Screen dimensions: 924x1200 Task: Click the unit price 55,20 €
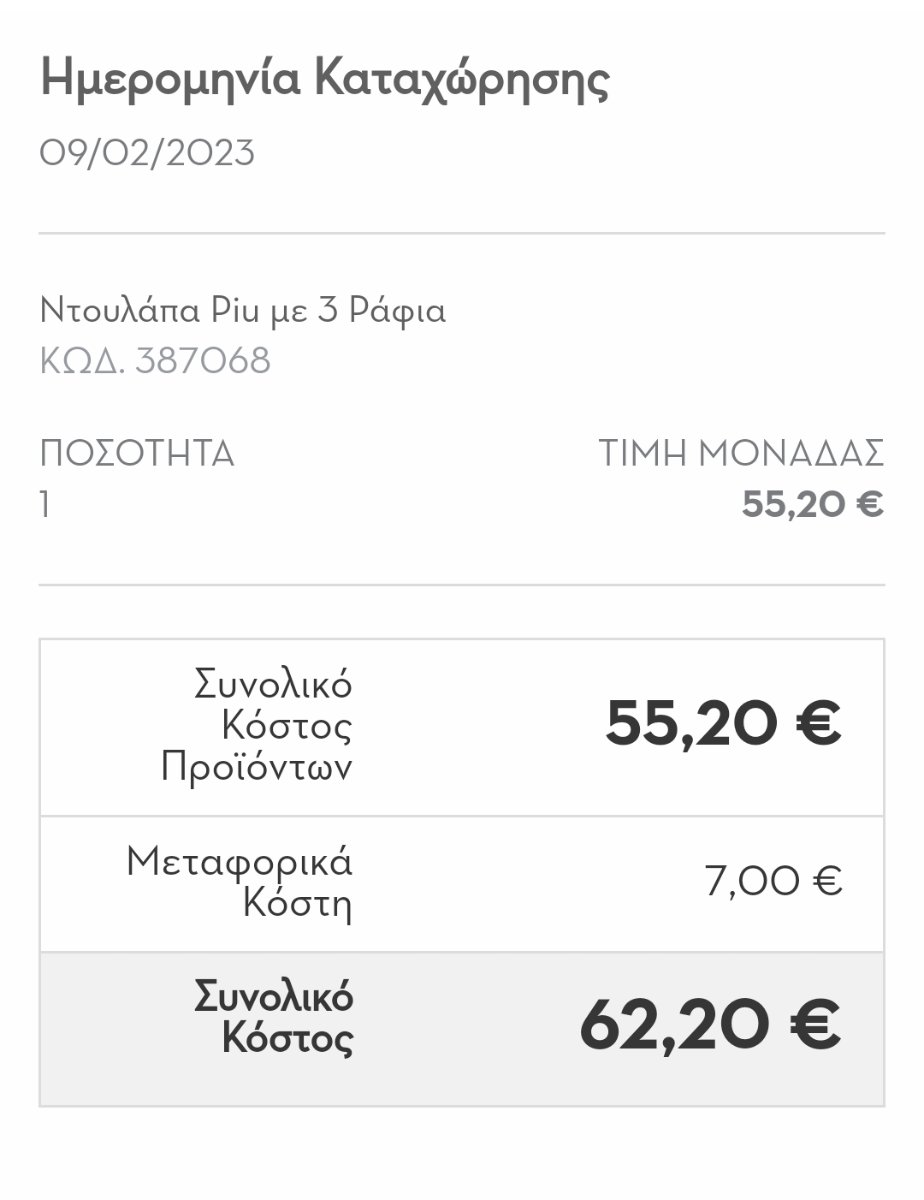[x=813, y=505]
